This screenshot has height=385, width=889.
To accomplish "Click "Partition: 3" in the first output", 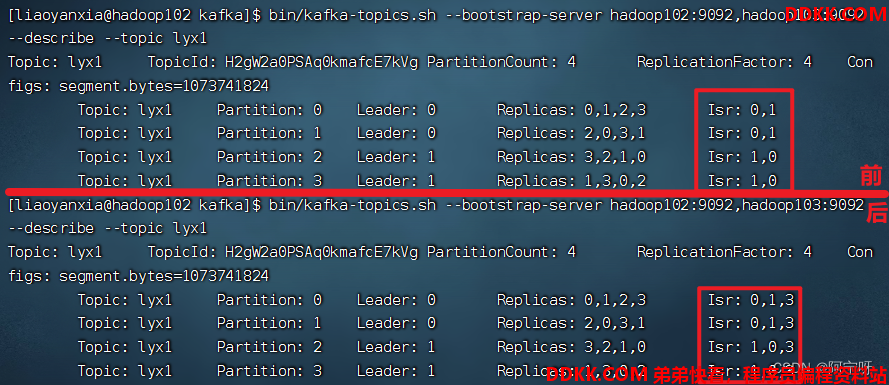I will click(269, 181).
